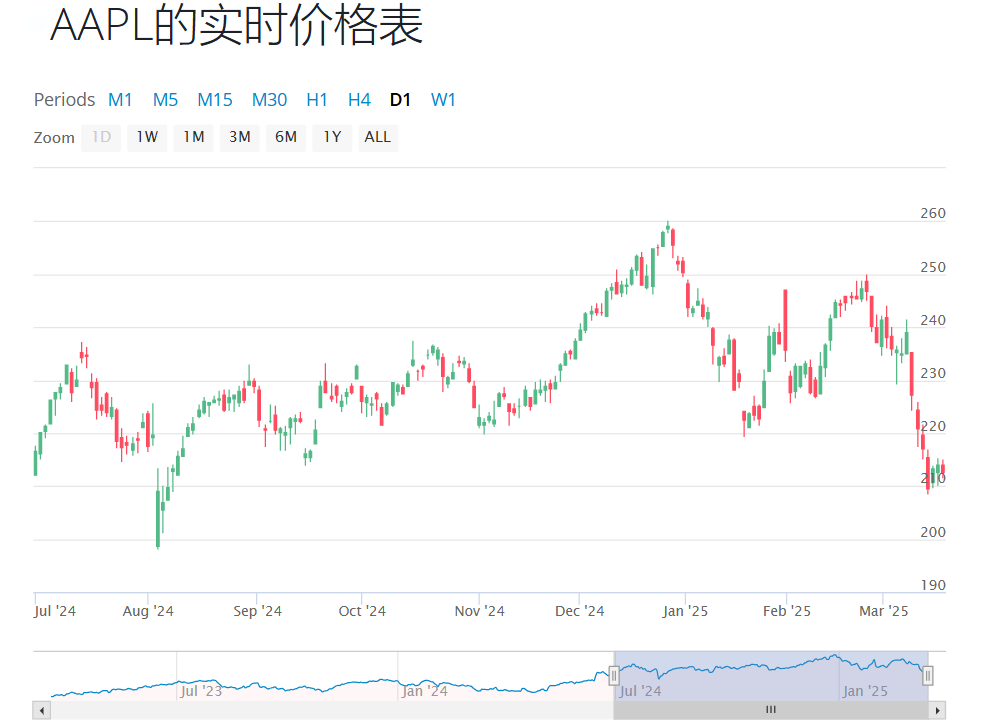The image size is (989, 727).
Task: Select the H1 period
Action: (x=317, y=100)
